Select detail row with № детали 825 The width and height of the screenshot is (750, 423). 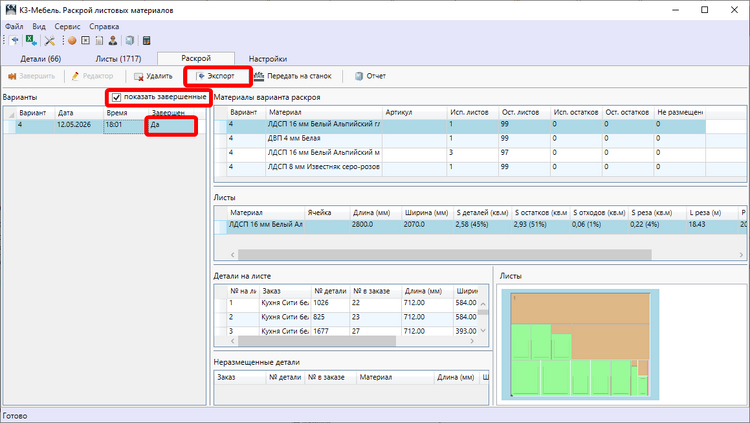pyautogui.click(x=346, y=317)
